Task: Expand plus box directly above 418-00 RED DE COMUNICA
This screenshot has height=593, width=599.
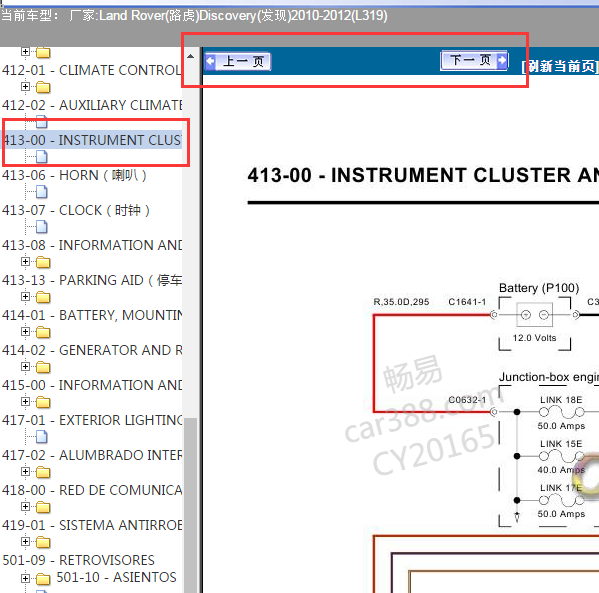Action: (25, 471)
